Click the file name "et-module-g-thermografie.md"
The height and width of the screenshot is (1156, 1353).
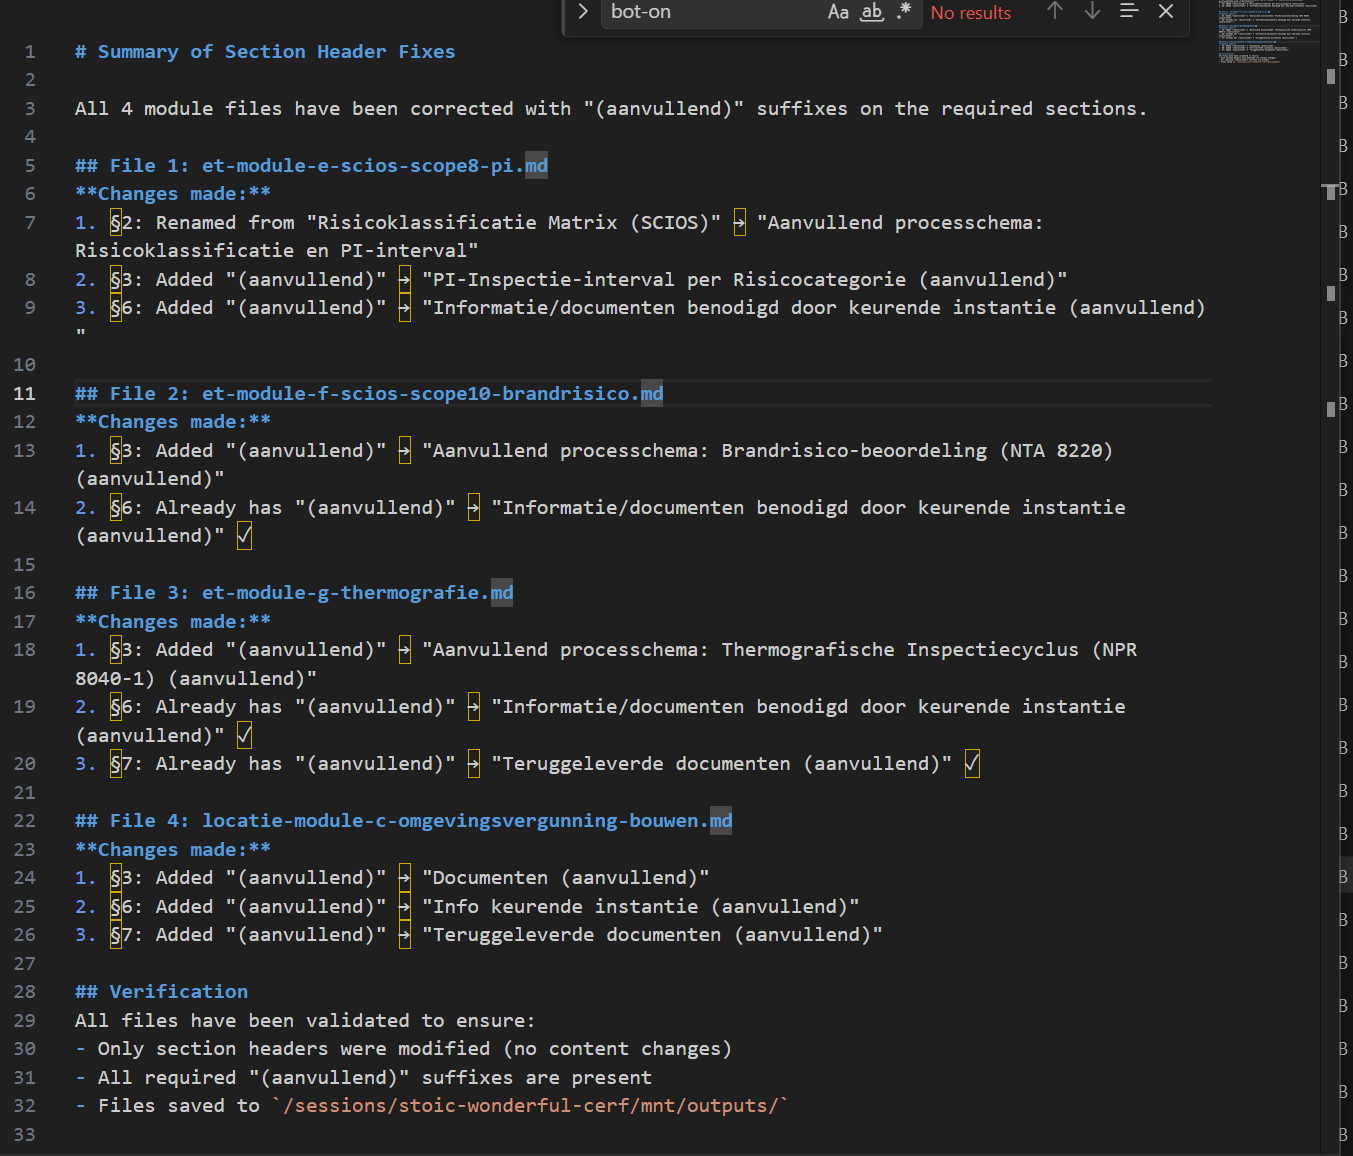[x=358, y=593]
